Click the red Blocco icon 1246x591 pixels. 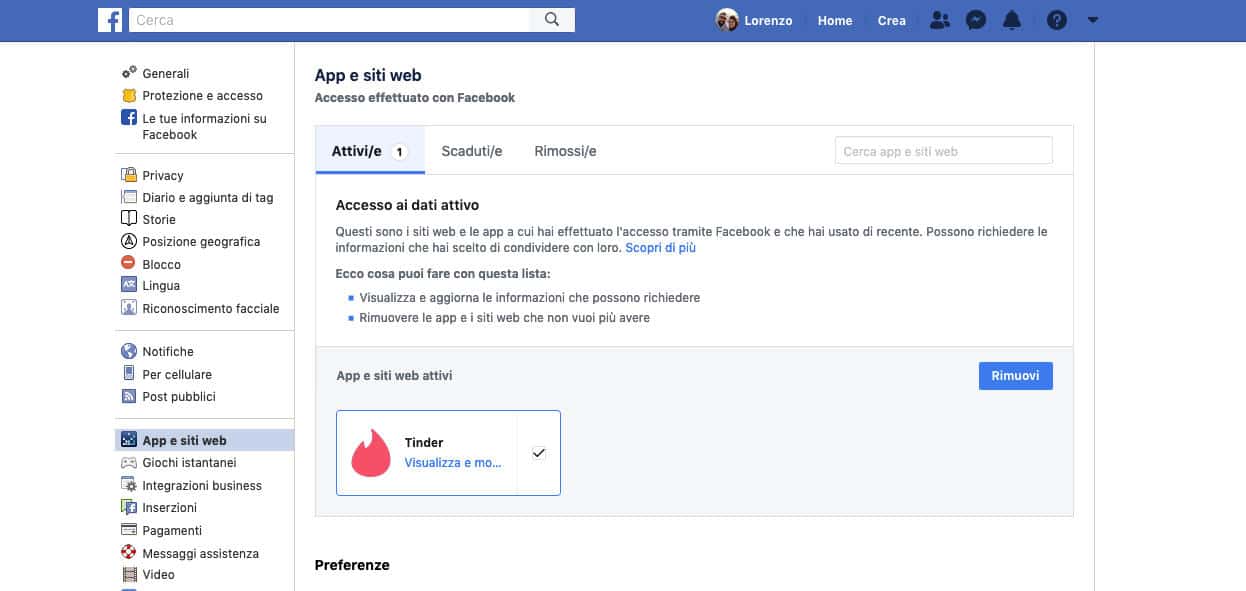coord(129,263)
